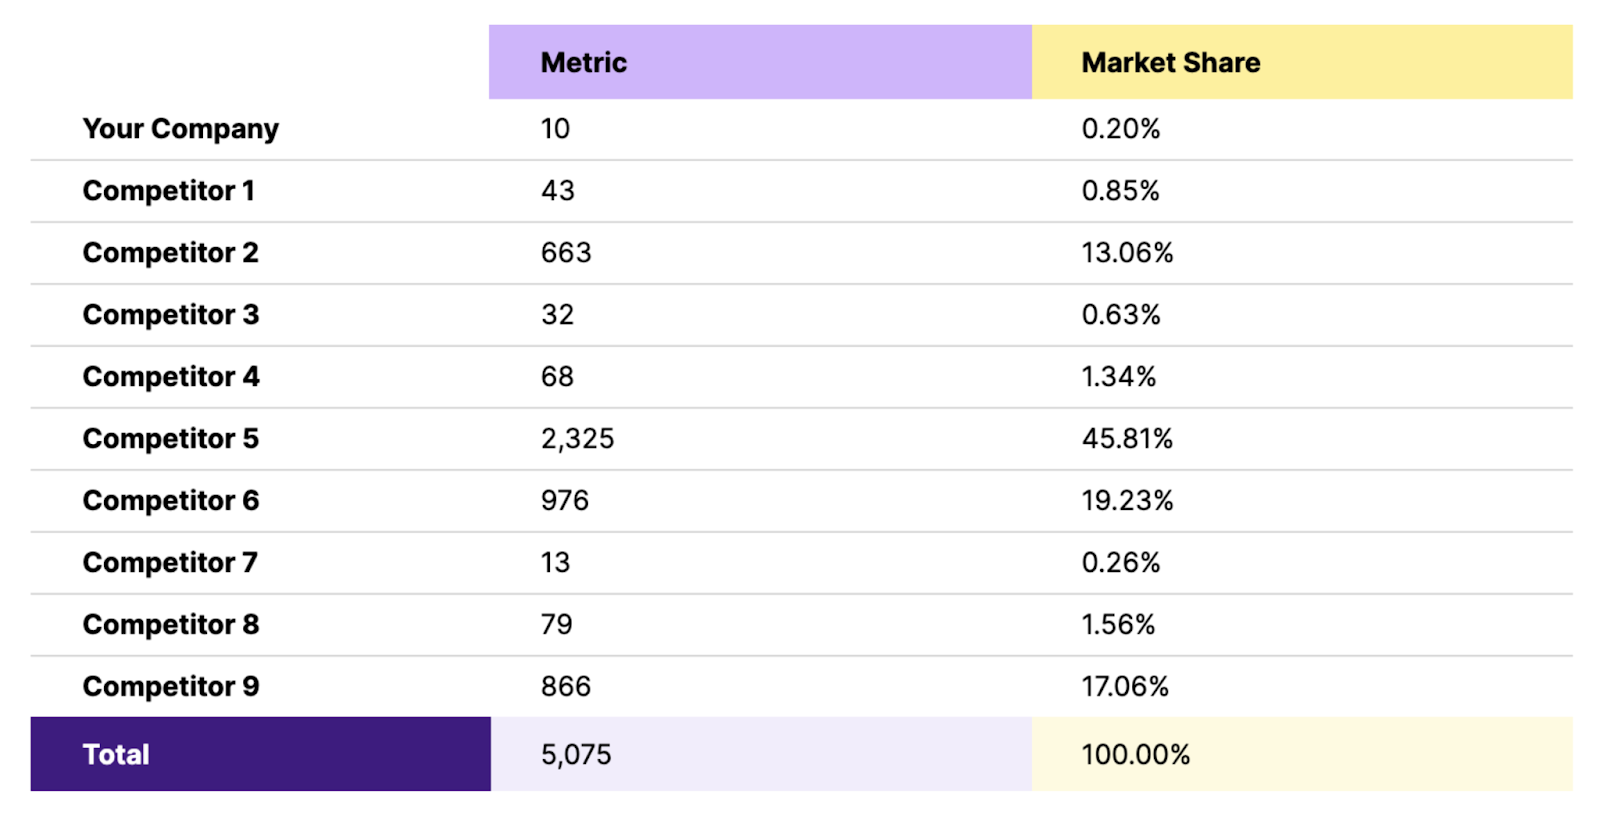Screen dimensions: 1600x816
Task: Click the Competitor 8 metric value 79
Action: coord(556,625)
